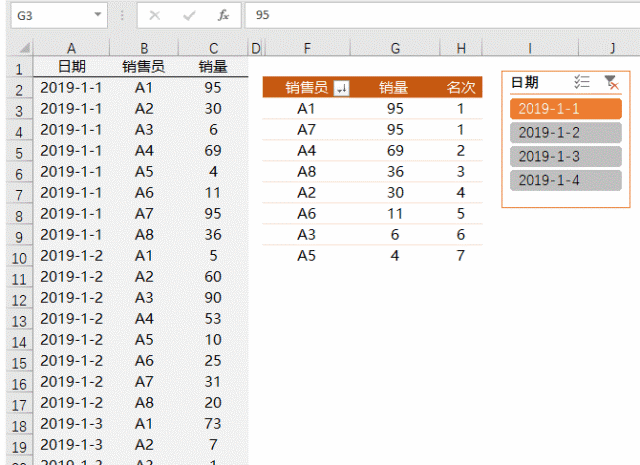Select column G header
The image size is (640, 465).
(395, 48)
